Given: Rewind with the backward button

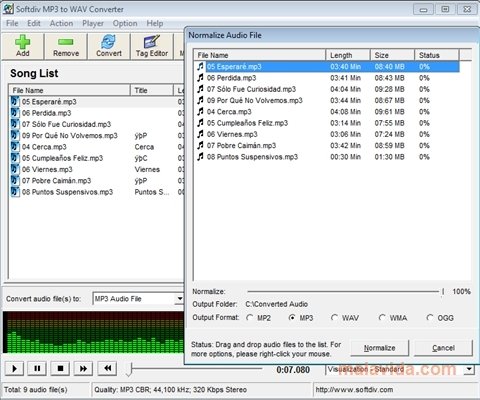Looking at the screenshot, I should pos(107,368).
